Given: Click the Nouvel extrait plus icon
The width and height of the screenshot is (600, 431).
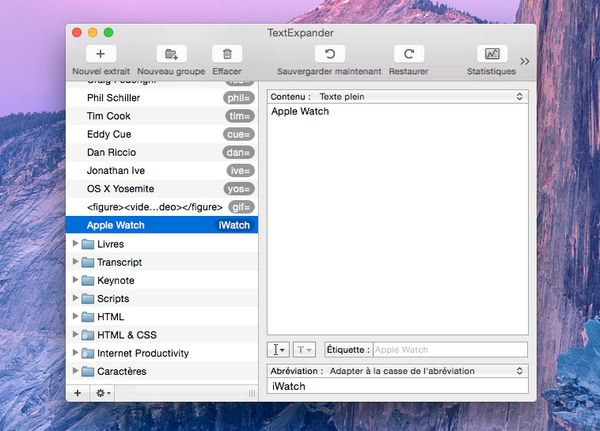Looking at the screenshot, I should (x=101, y=54).
